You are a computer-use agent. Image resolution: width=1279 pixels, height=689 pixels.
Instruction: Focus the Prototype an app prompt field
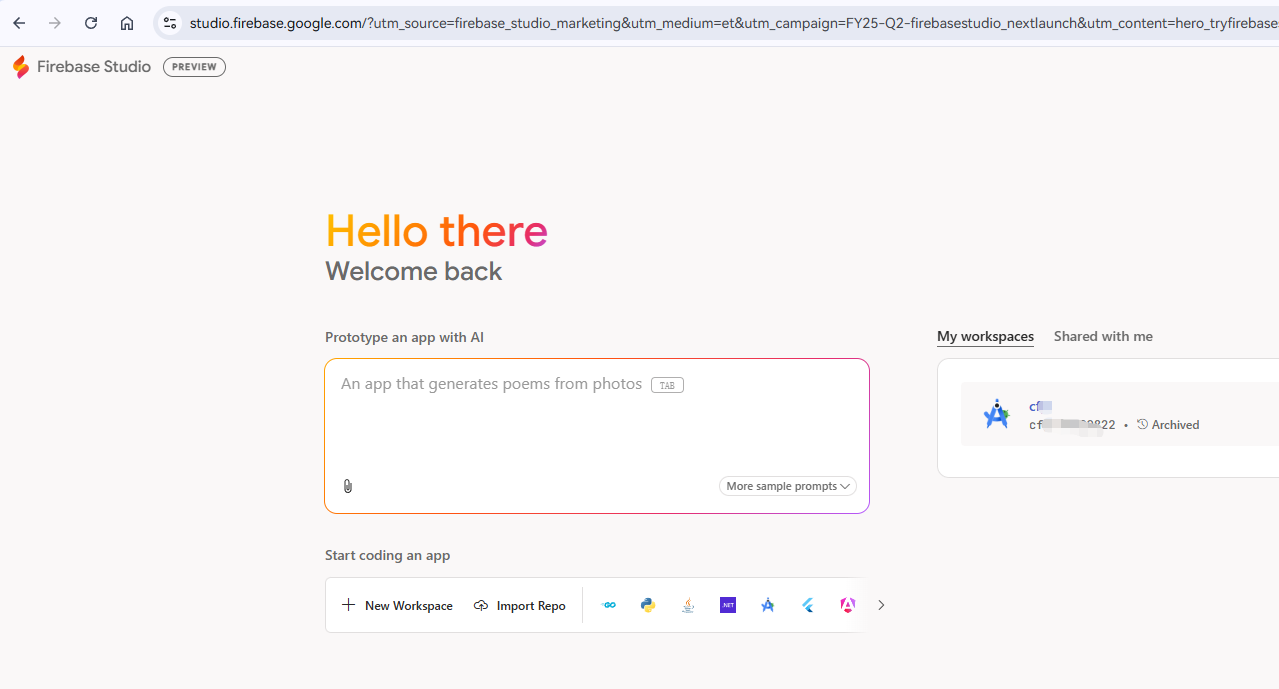coord(597,436)
